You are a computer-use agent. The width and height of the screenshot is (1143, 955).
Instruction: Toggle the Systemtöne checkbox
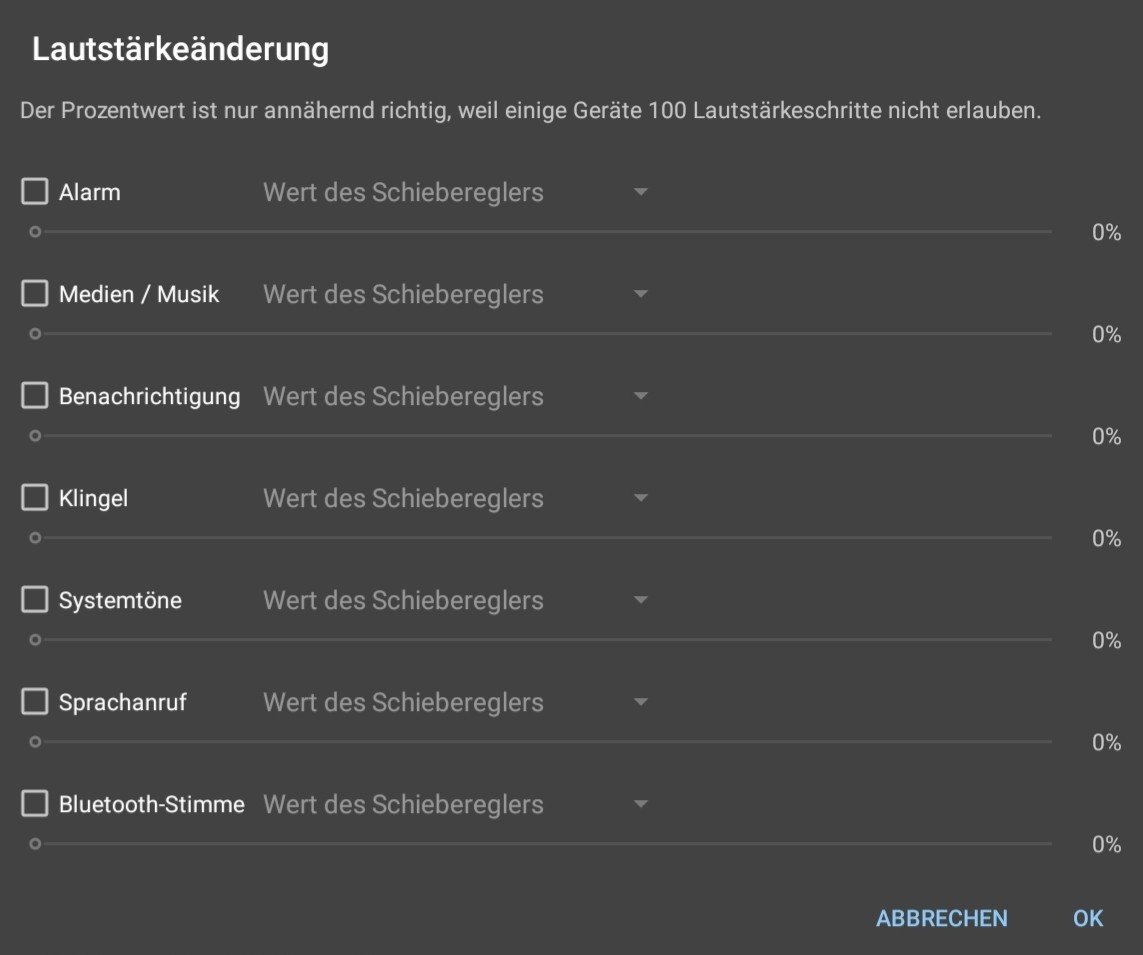[x=35, y=600]
